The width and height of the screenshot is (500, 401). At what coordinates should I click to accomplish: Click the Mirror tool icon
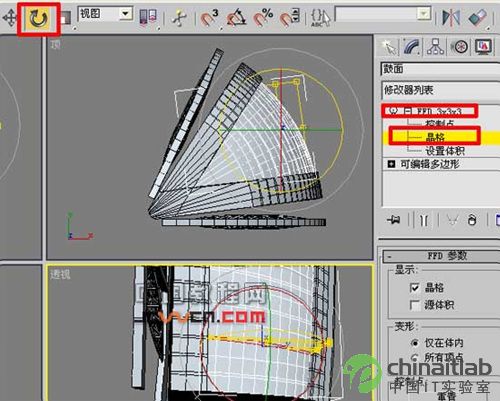point(451,17)
